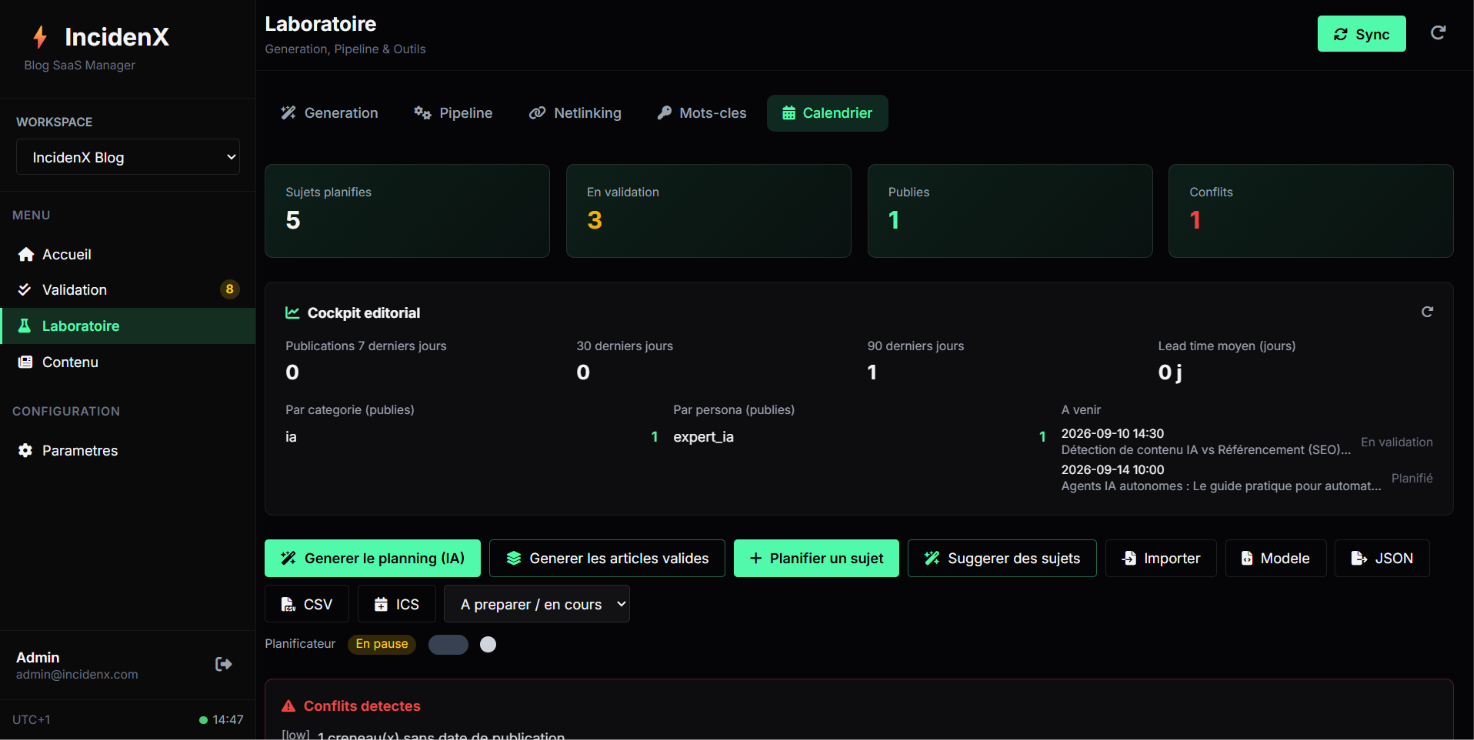Image resolution: width=1474 pixels, height=740 pixels.
Task: Click the Laboratoire flask icon
Action: point(26,326)
